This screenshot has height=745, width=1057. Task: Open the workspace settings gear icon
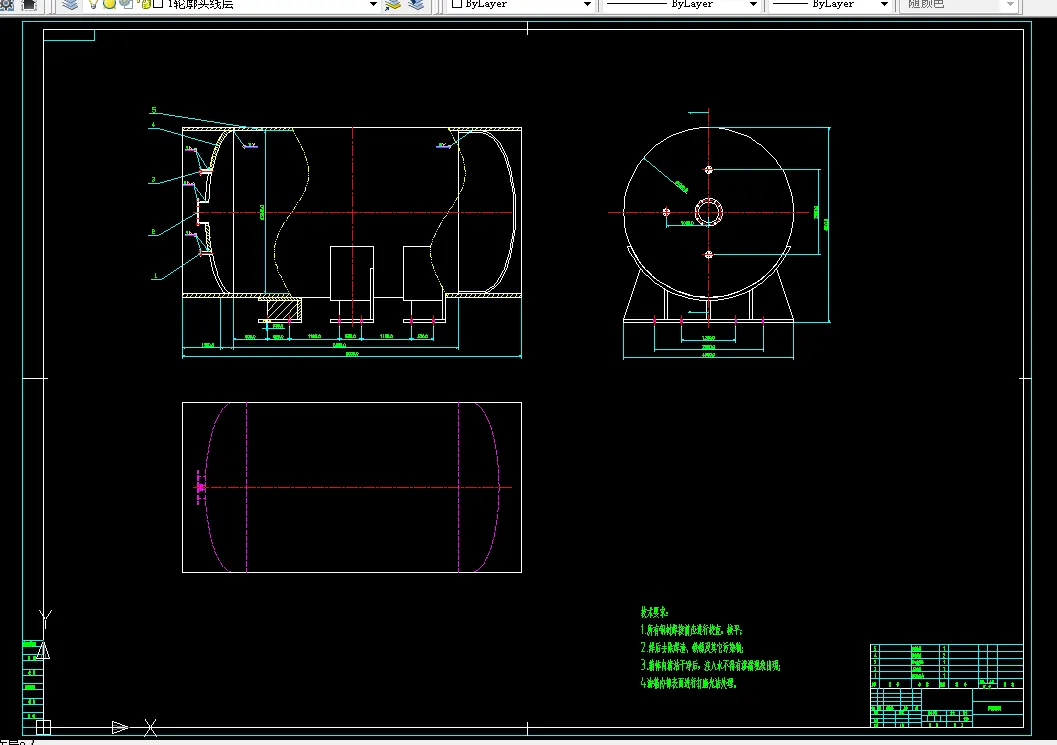[7, 5]
